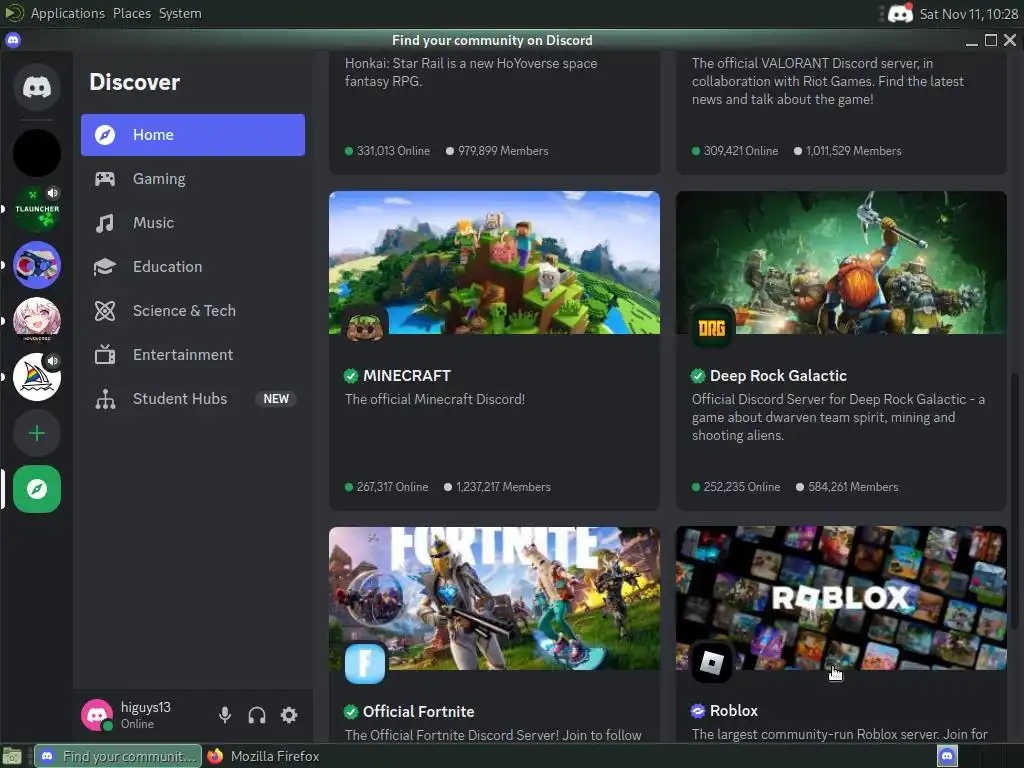Open the Places menu
The height and width of the screenshot is (768, 1024).
tap(131, 13)
